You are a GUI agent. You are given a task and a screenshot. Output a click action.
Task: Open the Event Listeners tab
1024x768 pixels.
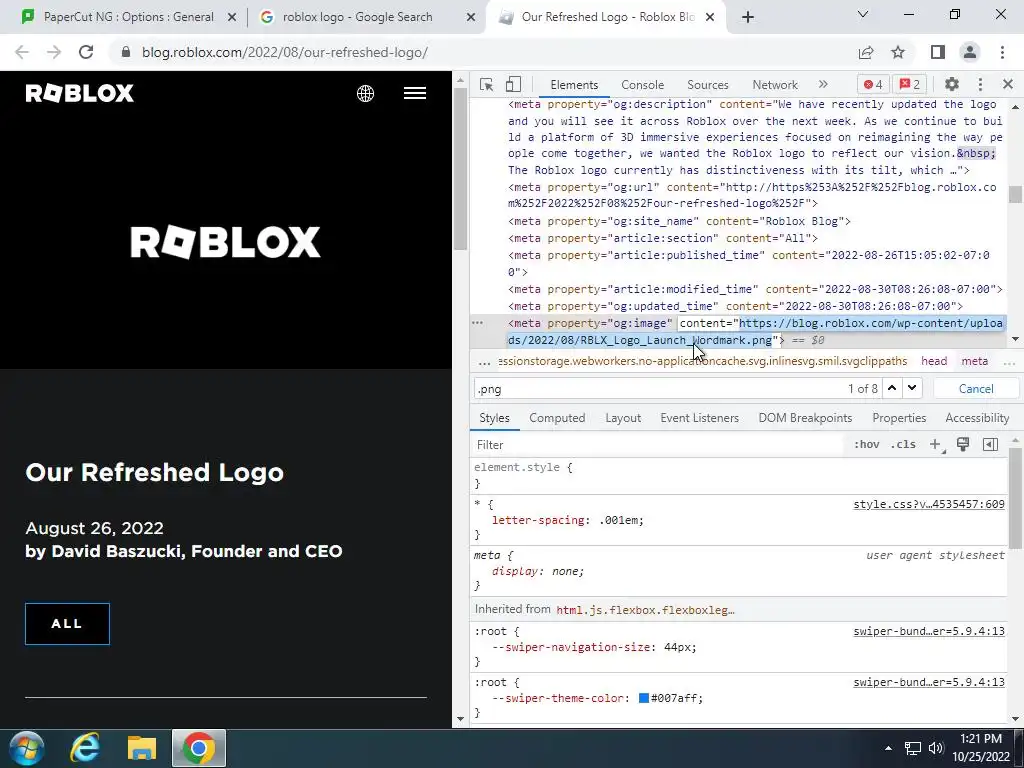[x=699, y=418]
